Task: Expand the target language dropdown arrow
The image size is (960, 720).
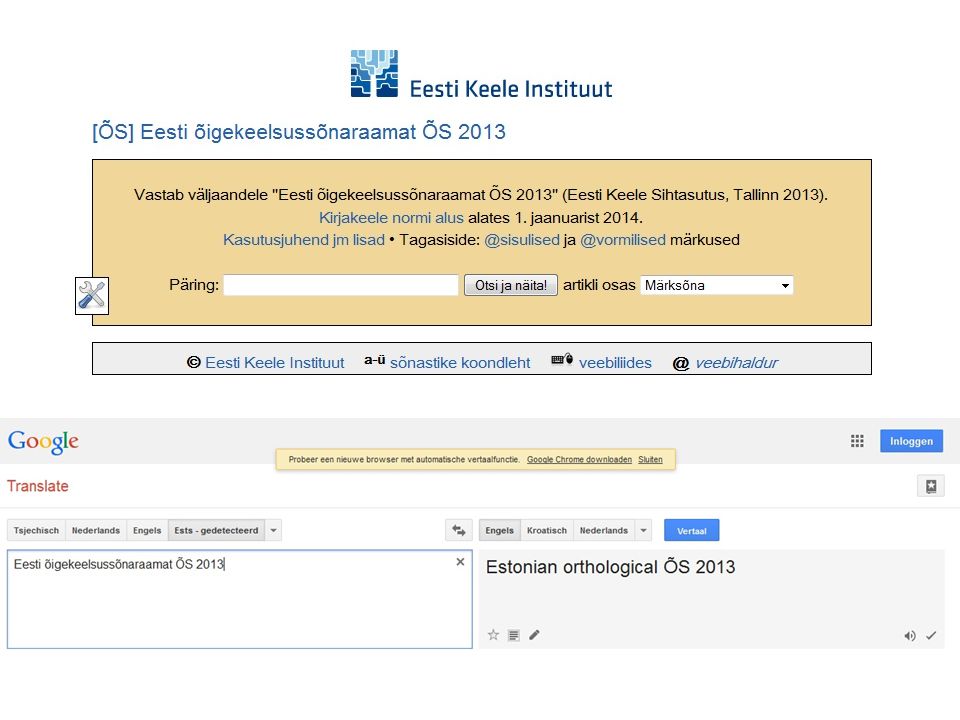Action: pyautogui.click(x=643, y=530)
